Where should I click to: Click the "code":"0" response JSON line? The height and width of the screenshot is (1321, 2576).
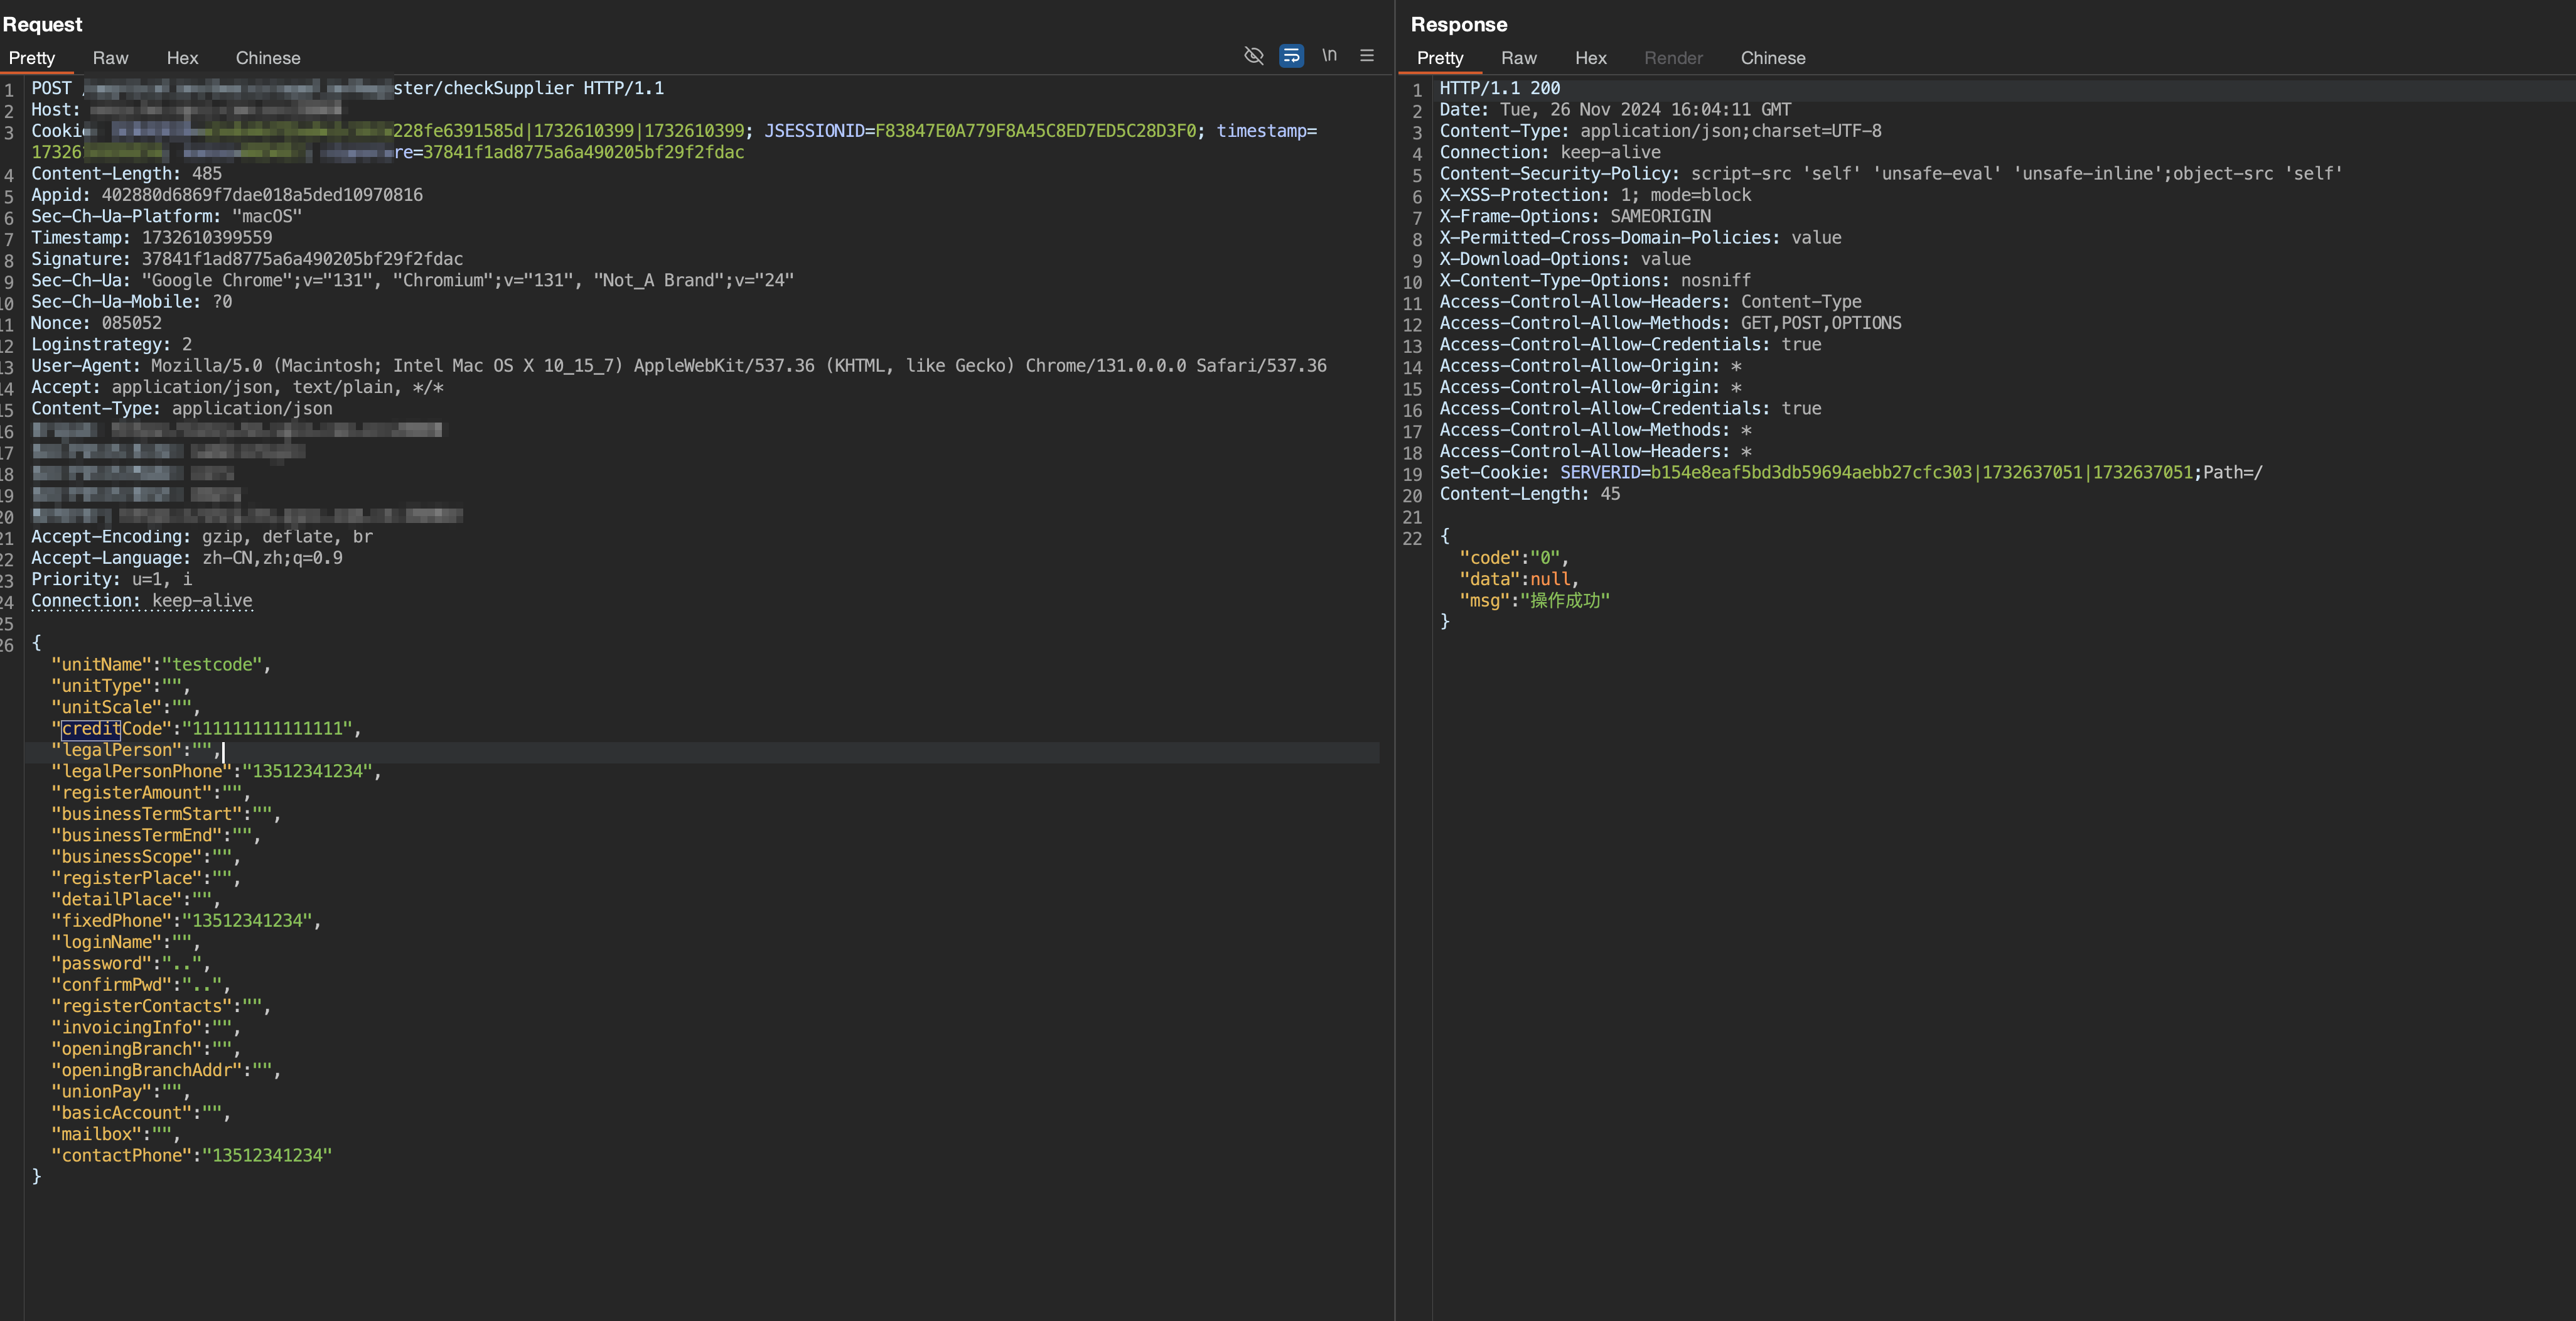pos(1514,558)
